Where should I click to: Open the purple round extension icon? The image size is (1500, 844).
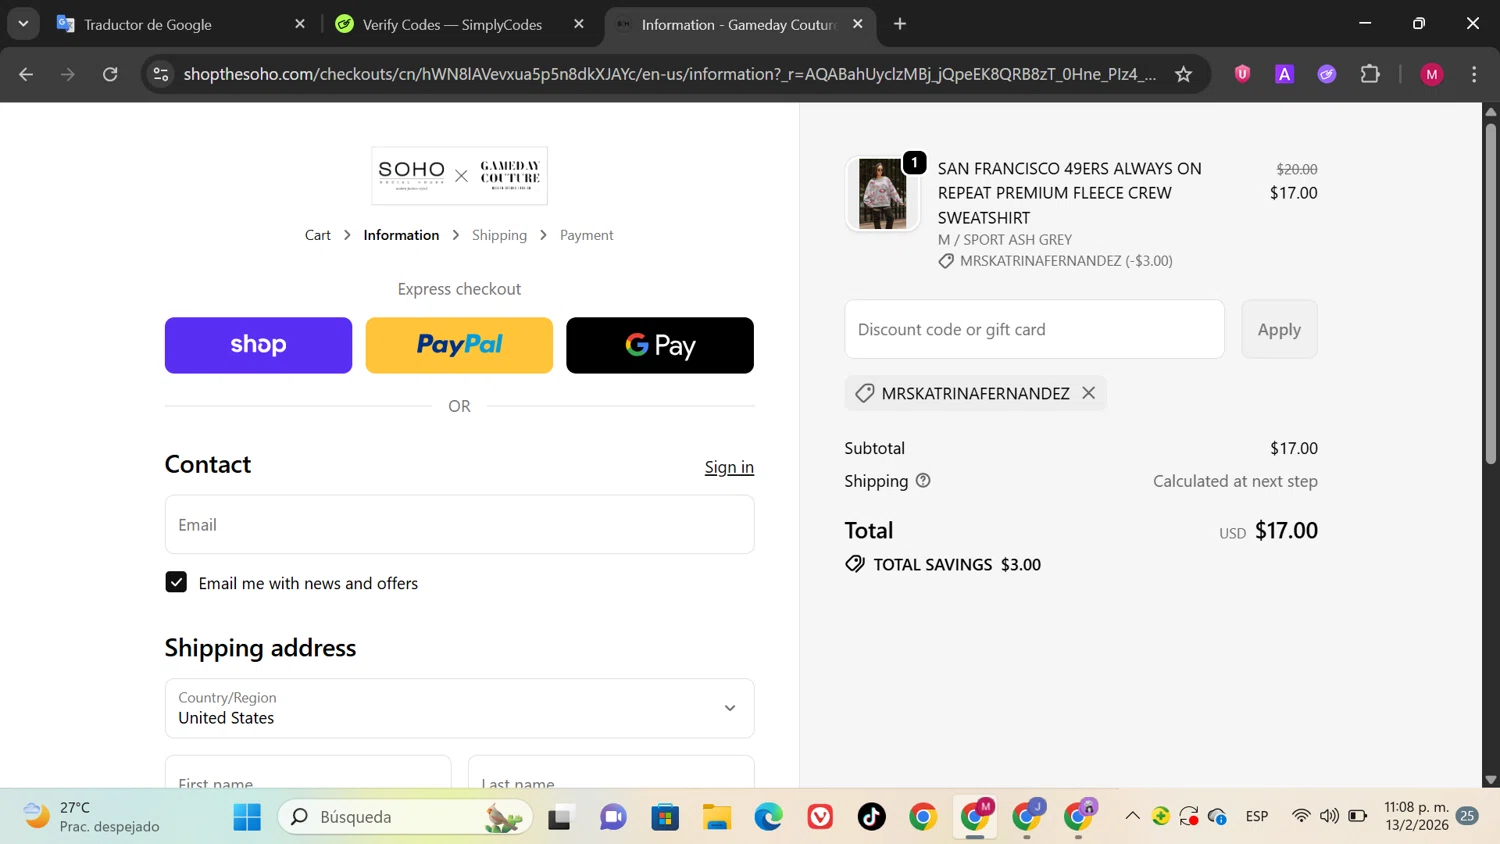point(1327,74)
